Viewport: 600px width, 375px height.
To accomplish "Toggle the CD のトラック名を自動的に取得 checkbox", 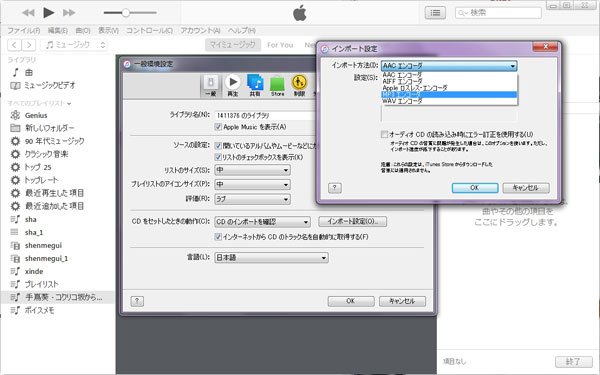I will pyautogui.click(x=218, y=237).
